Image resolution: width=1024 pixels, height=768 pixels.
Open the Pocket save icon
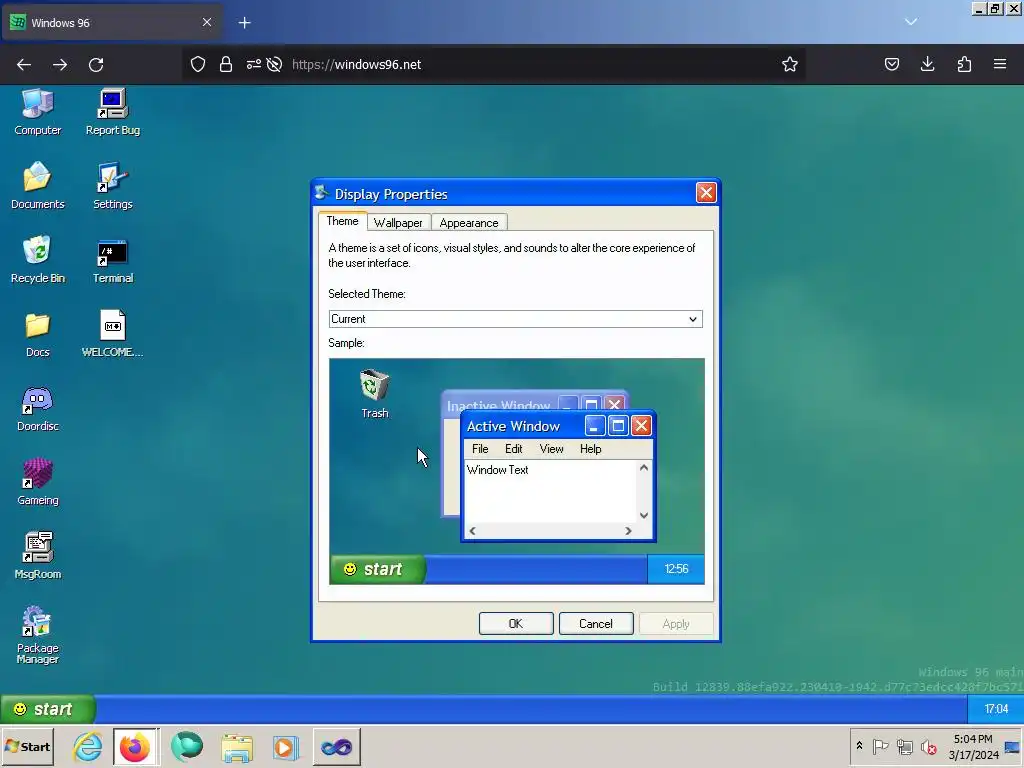tap(892, 64)
